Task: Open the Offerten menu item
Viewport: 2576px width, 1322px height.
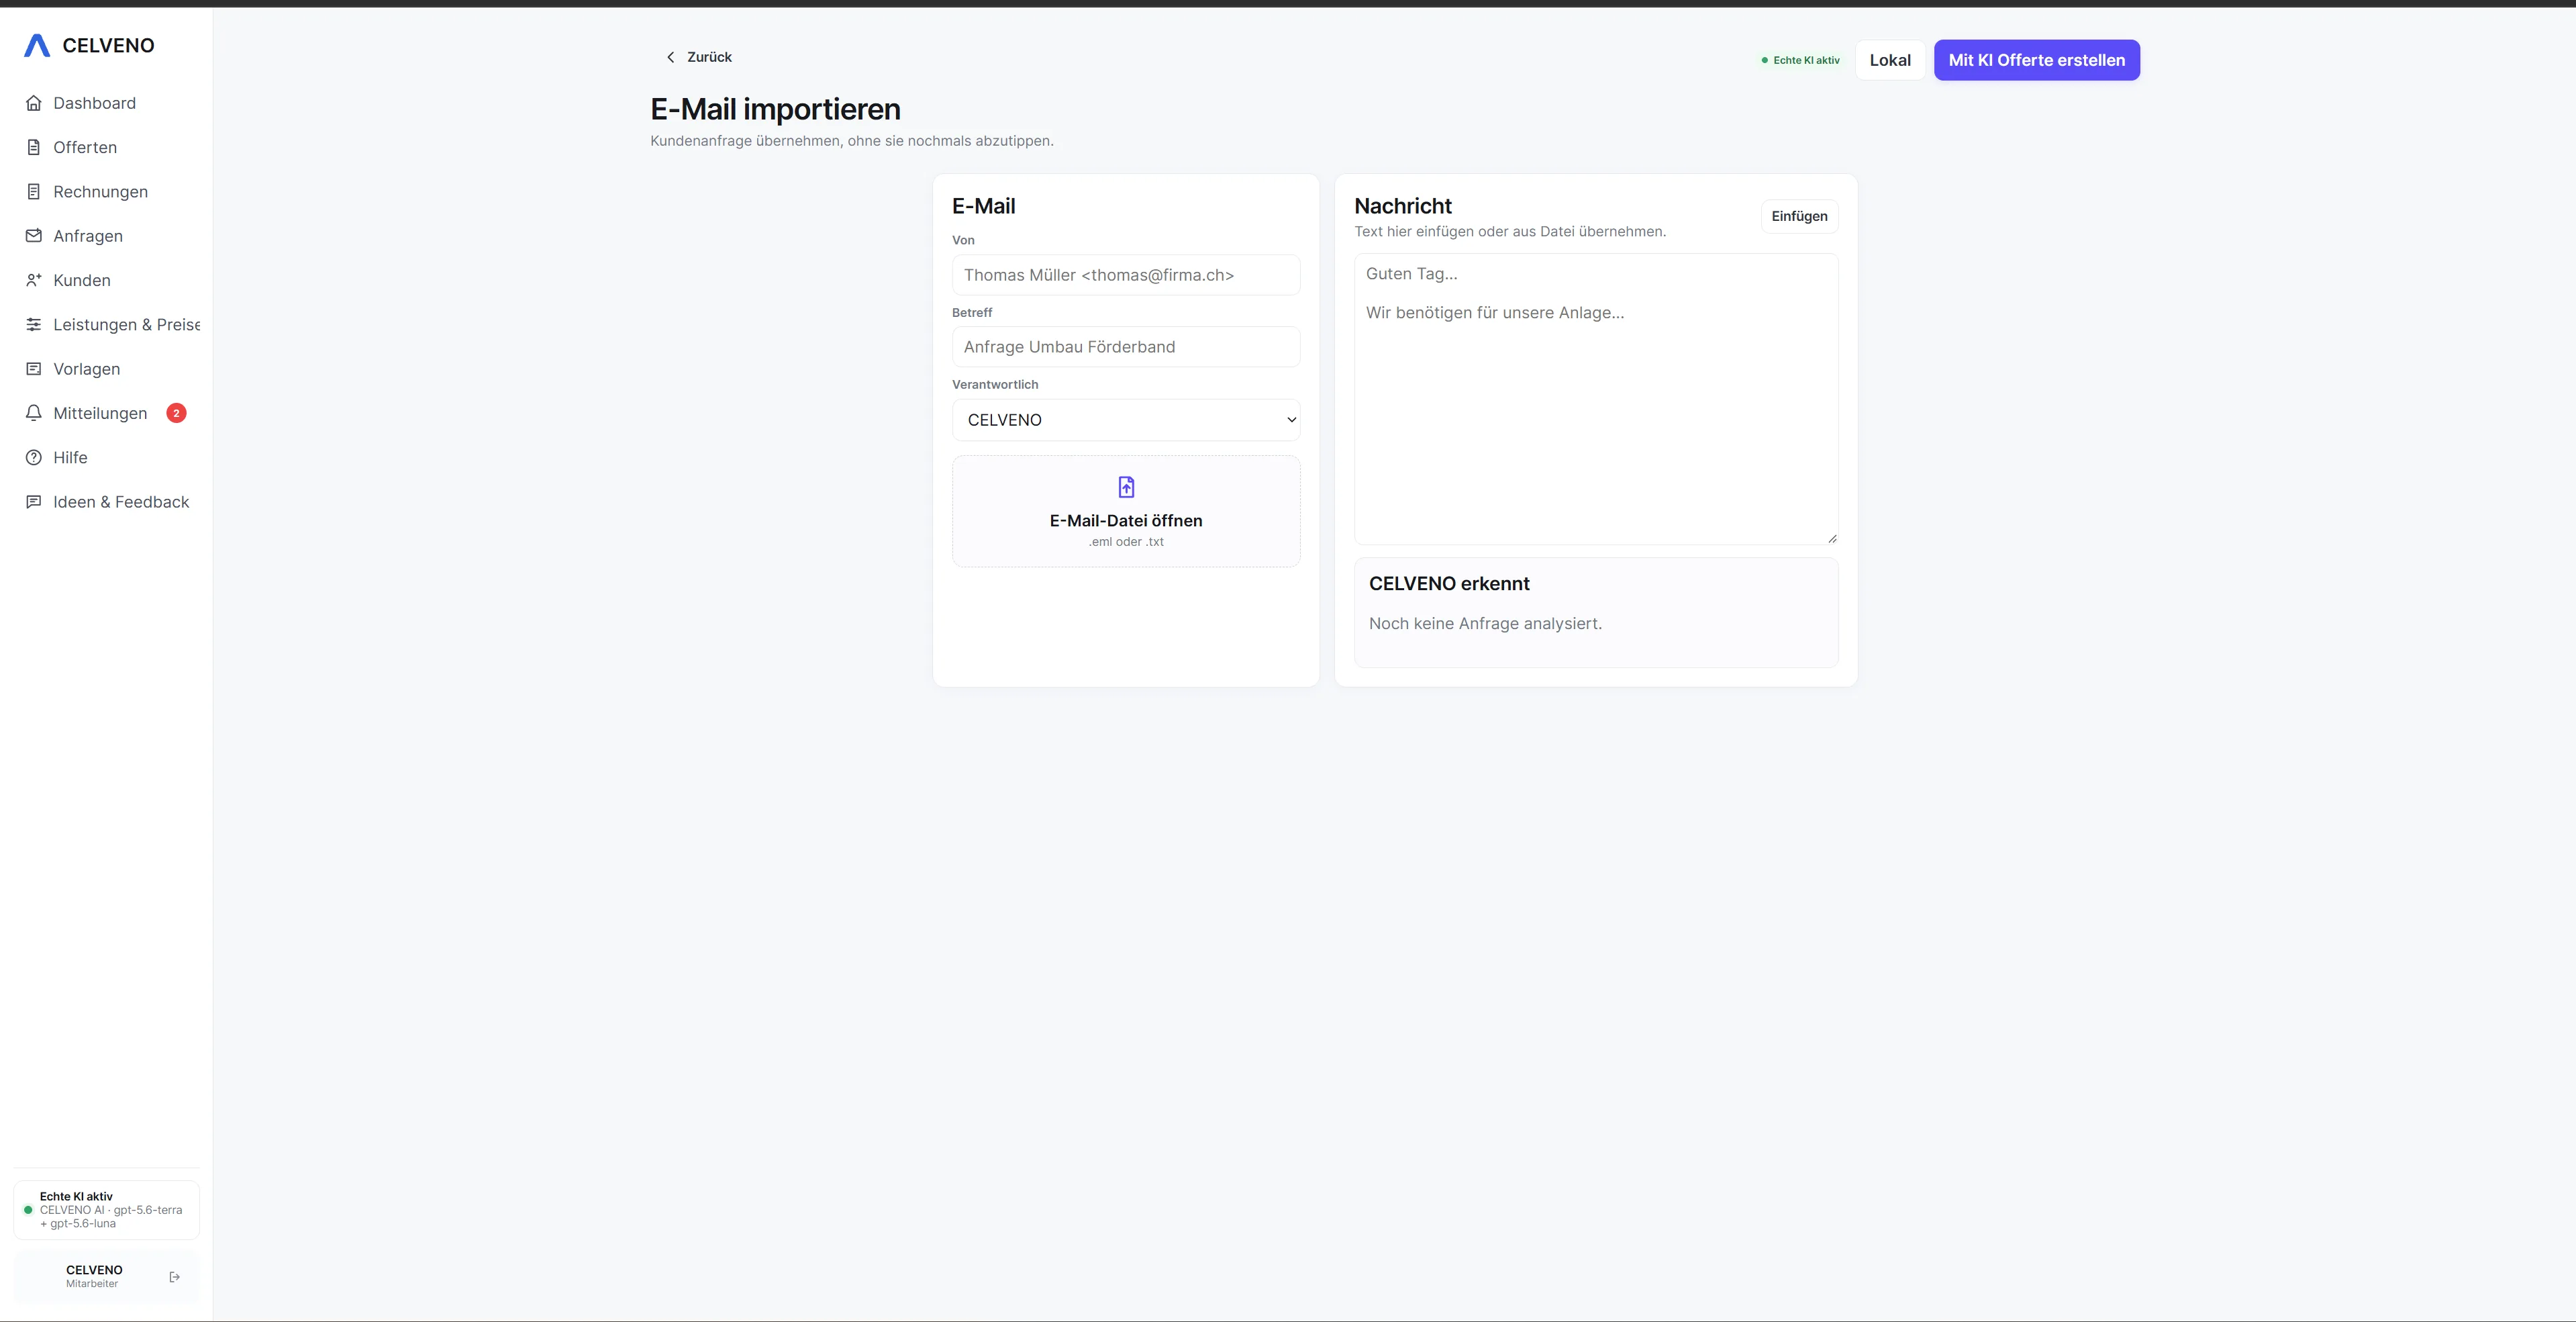Action: (x=106, y=147)
